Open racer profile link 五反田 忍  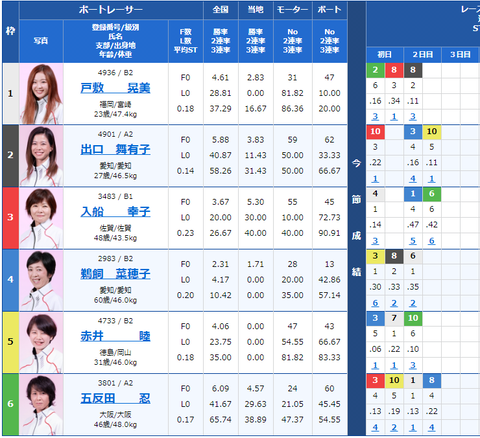[x=115, y=398]
